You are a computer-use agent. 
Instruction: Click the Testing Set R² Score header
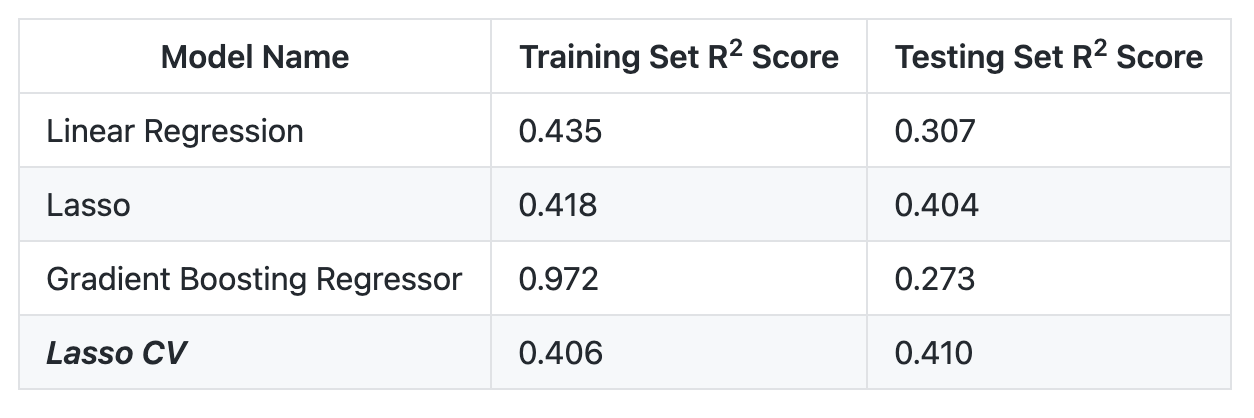click(x=1049, y=57)
